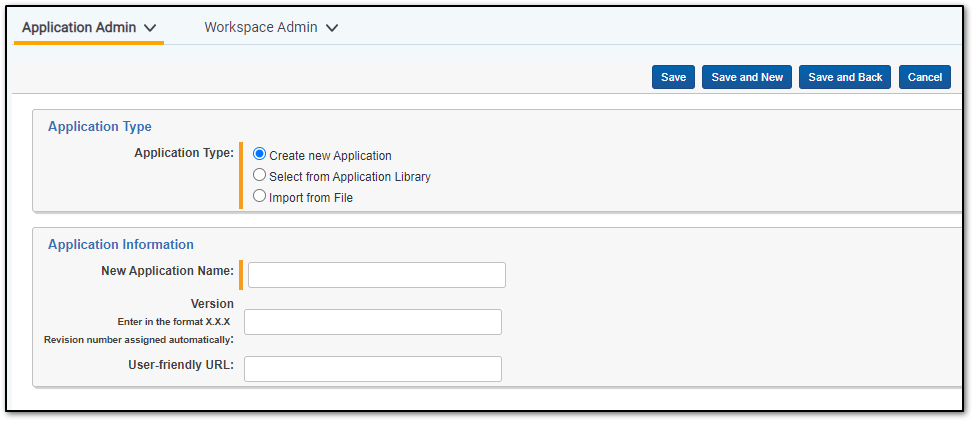Choose Select from Application Library option
973x421 pixels.
pos(259,176)
